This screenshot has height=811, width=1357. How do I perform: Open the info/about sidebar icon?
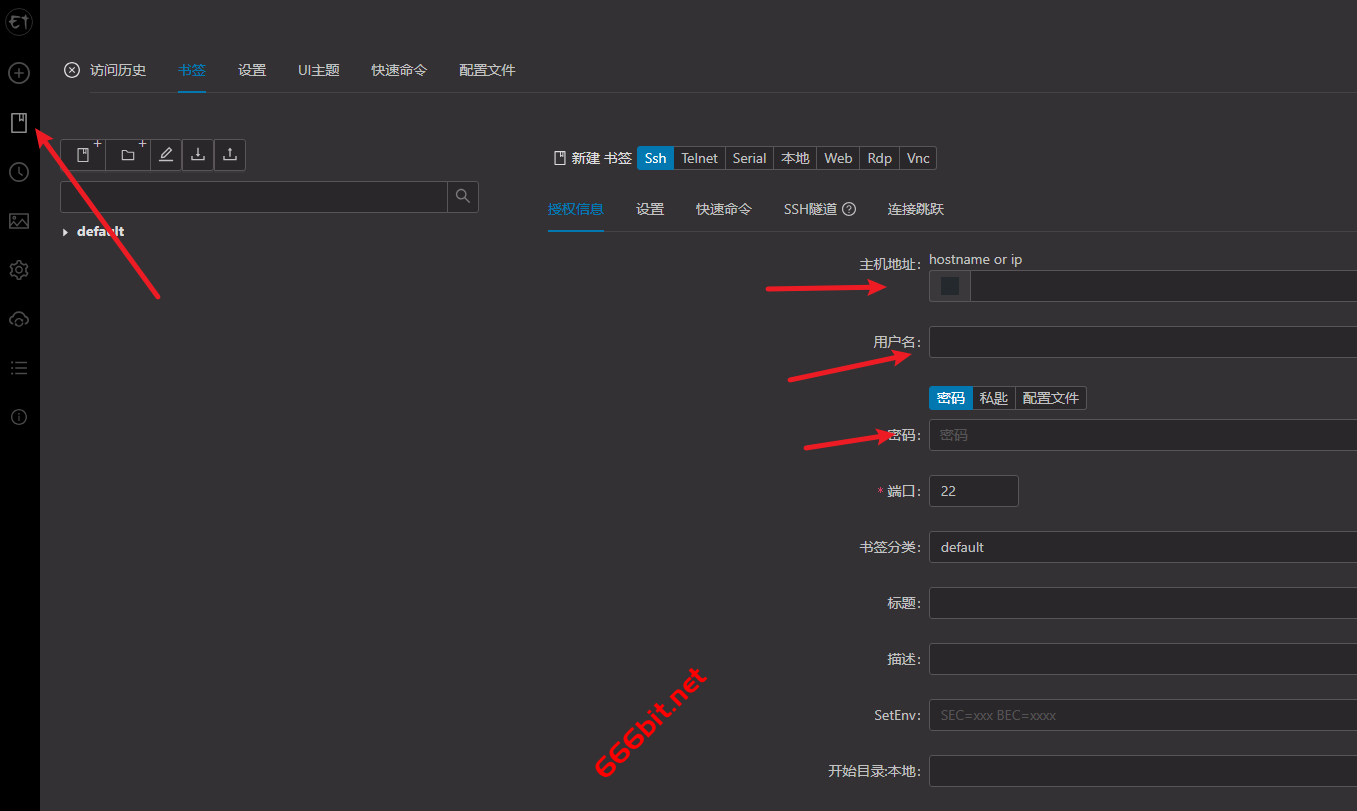[19, 417]
